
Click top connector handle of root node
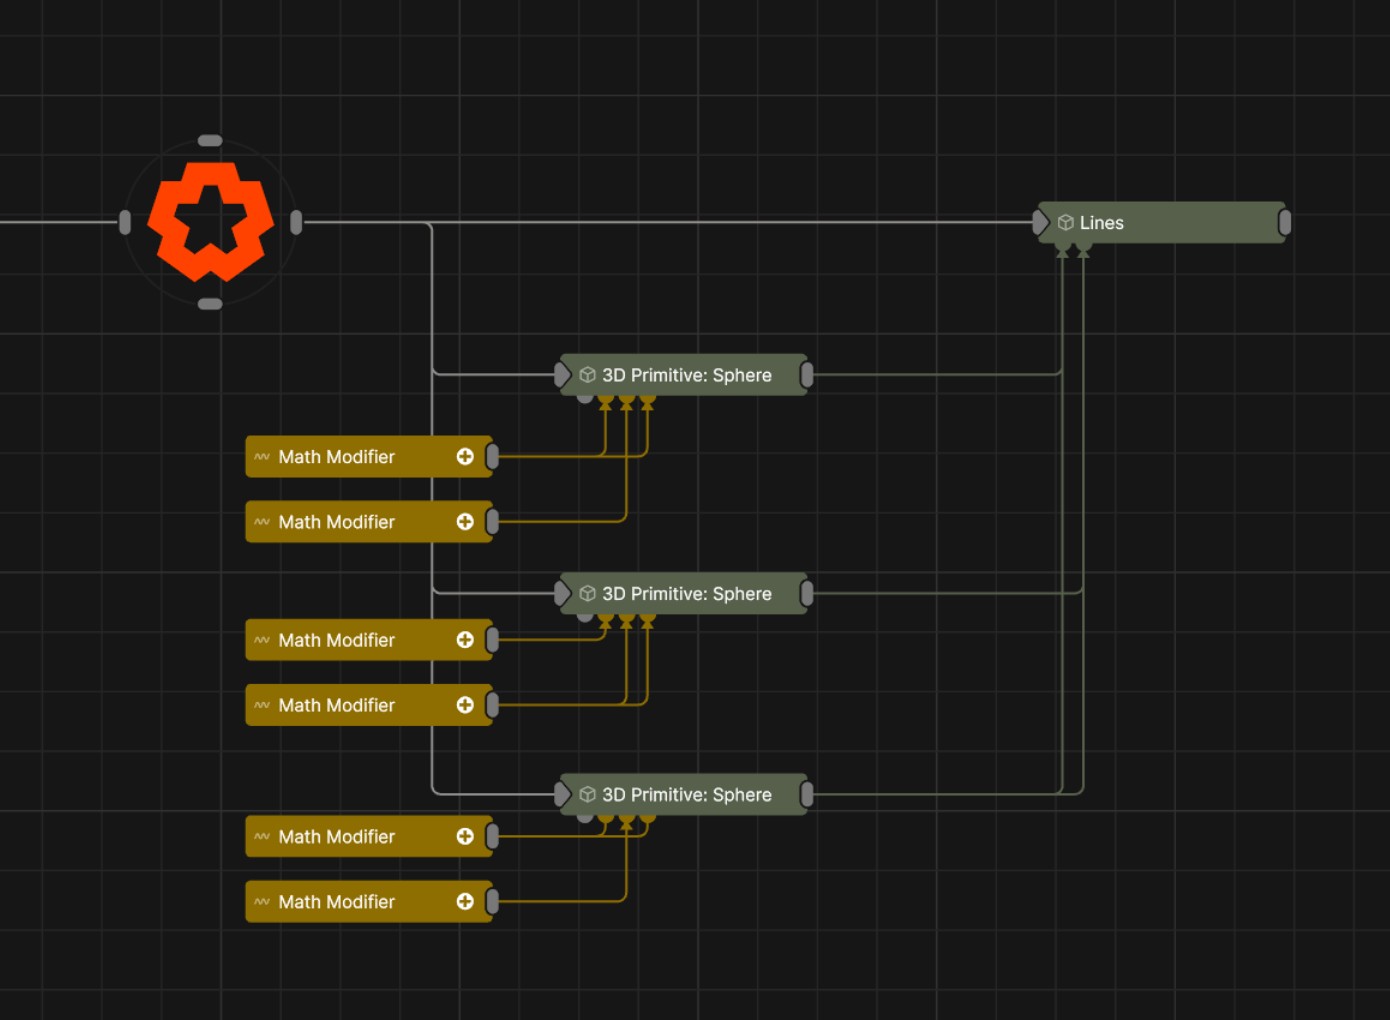pos(210,141)
